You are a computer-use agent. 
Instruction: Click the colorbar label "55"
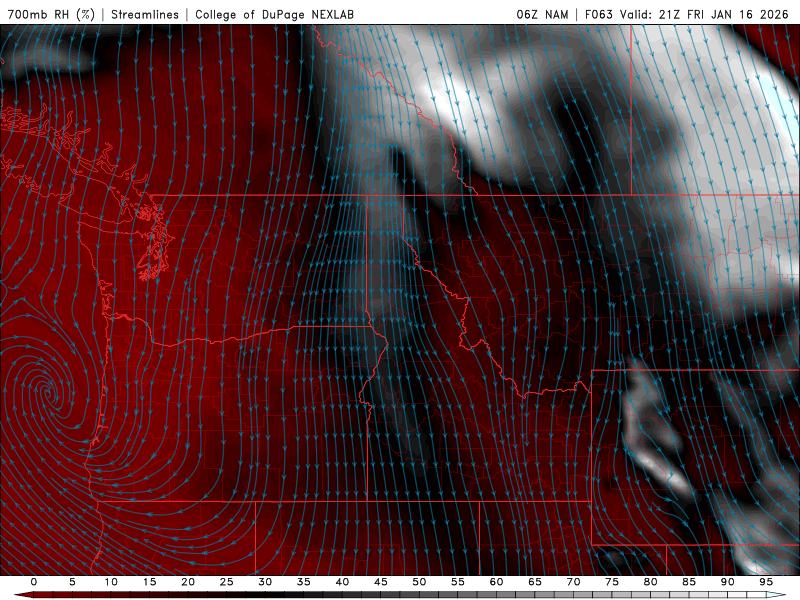pos(458,582)
